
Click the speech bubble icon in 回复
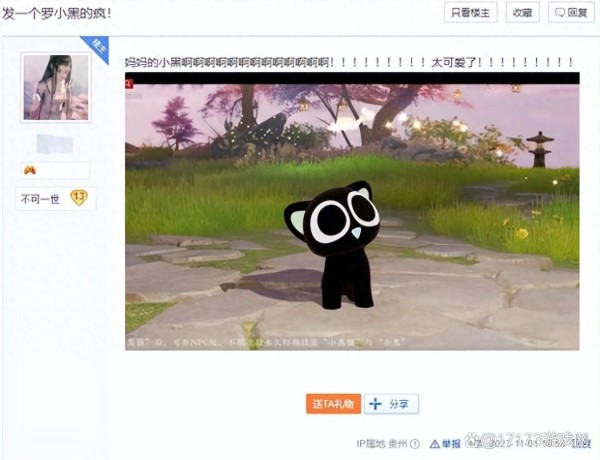[x=559, y=13]
